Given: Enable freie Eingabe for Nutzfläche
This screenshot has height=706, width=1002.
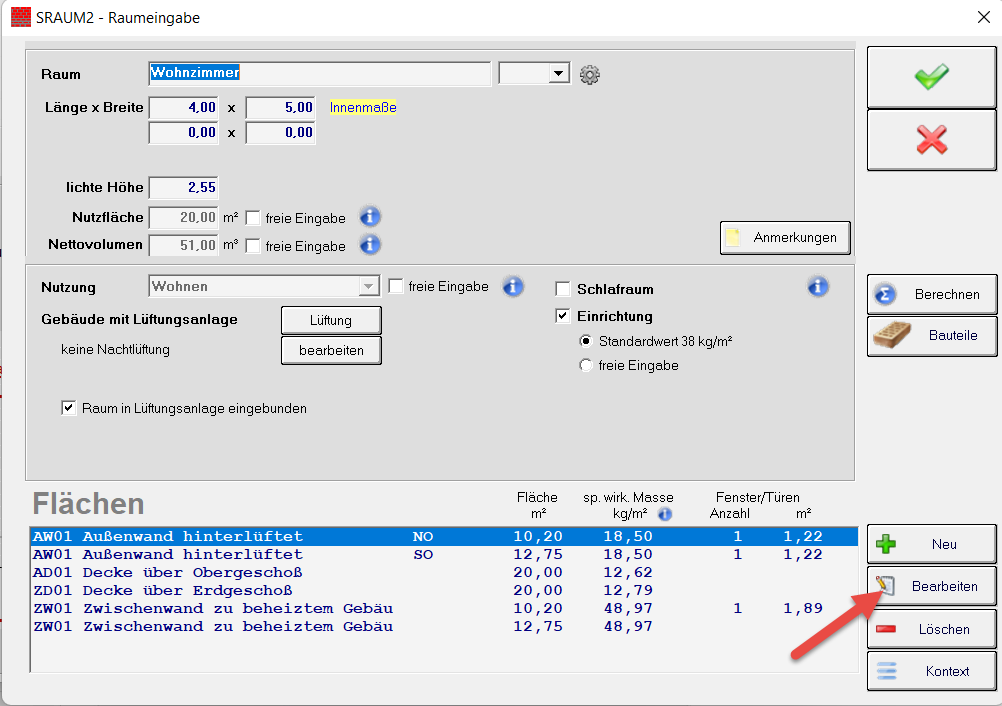Looking at the screenshot, I should (253, 218).
